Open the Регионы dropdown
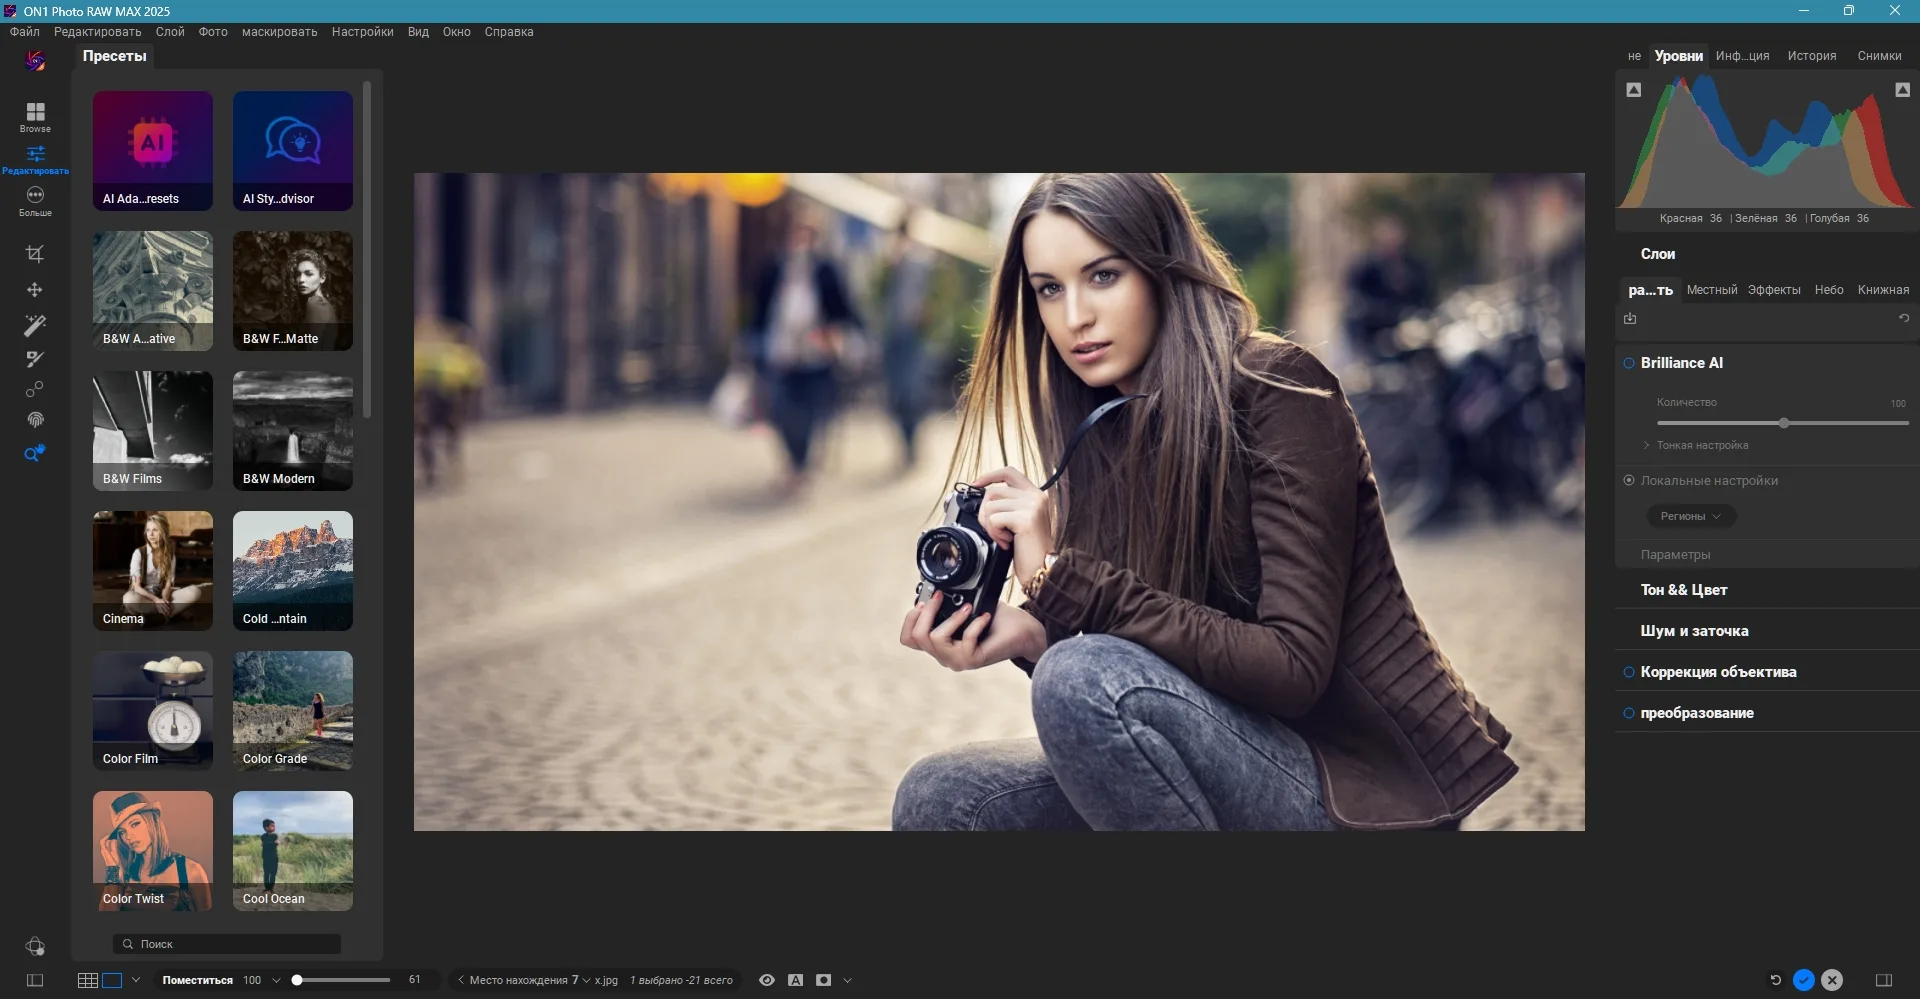1920x999 pixels. 1691,516
